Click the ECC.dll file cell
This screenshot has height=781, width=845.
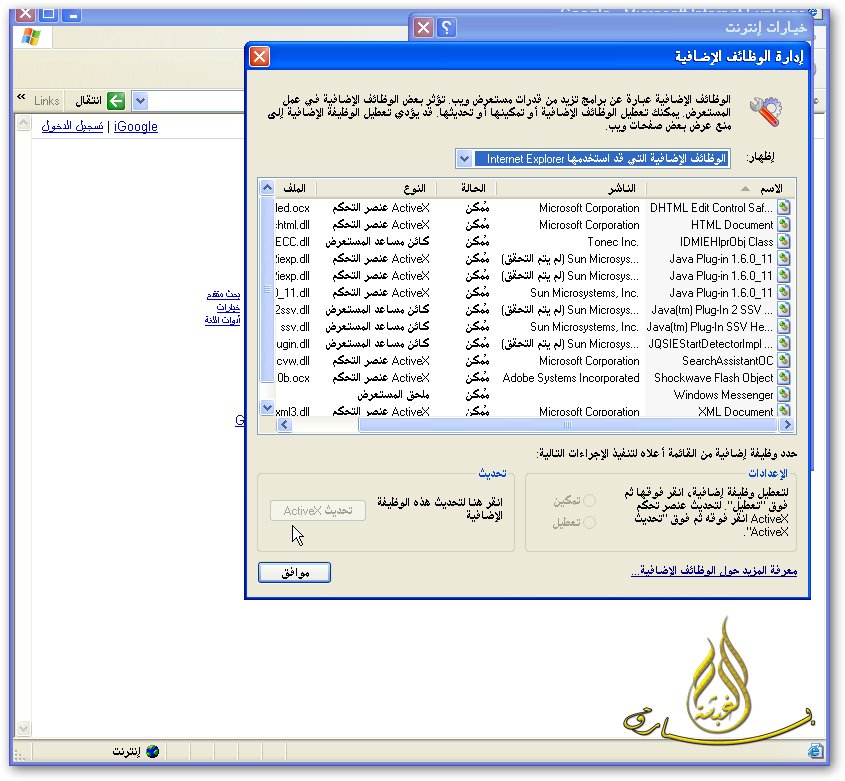tap(293, 242)
